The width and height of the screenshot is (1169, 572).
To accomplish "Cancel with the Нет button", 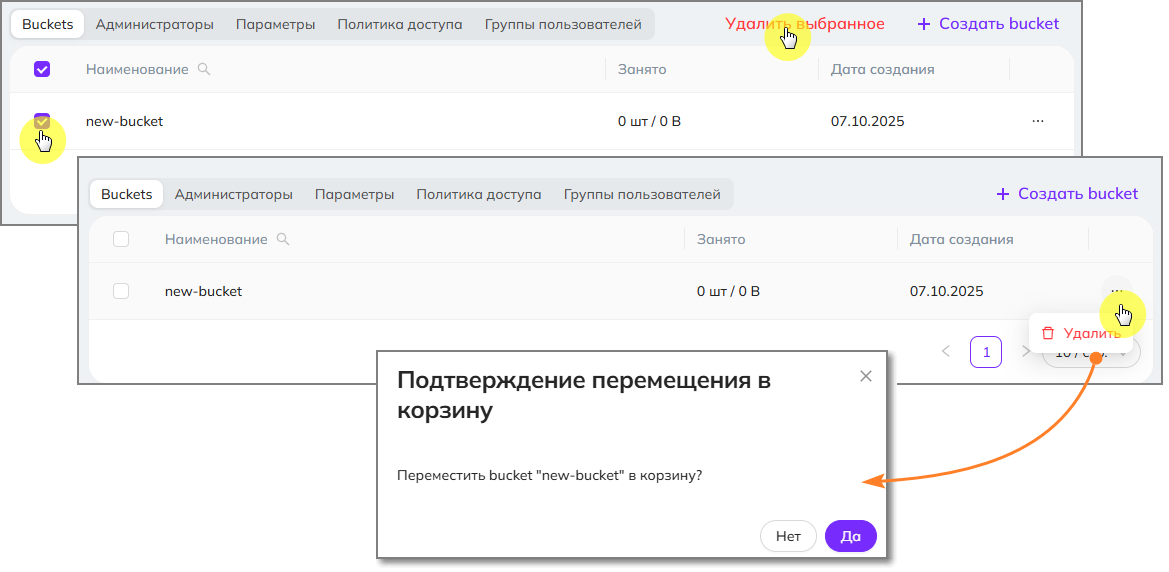I will click(x=788, y=536).
